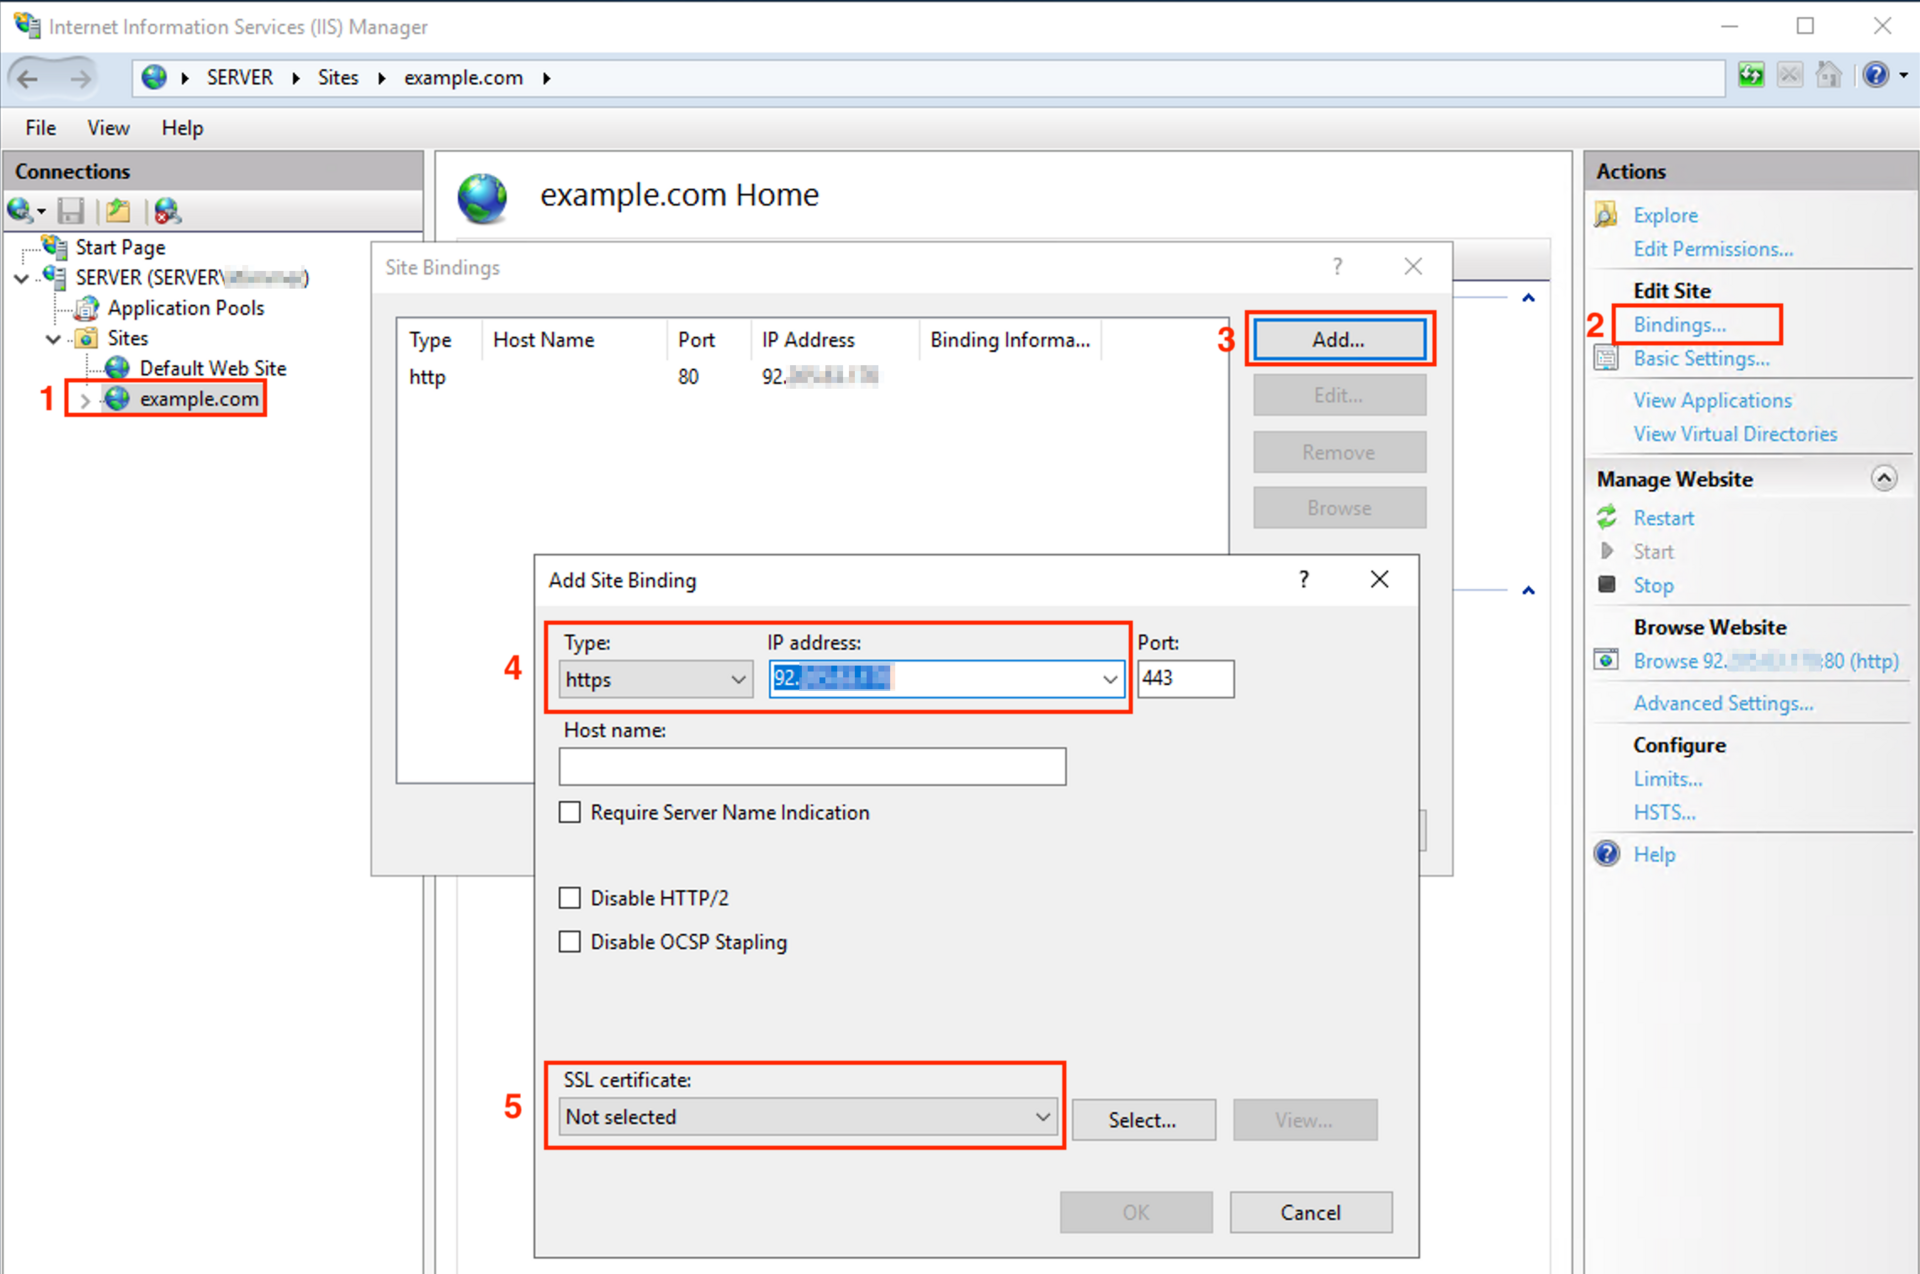Screen dimensions: 1920x1274
Task: Click the green Restart icon
Action: pos(1606,517)
